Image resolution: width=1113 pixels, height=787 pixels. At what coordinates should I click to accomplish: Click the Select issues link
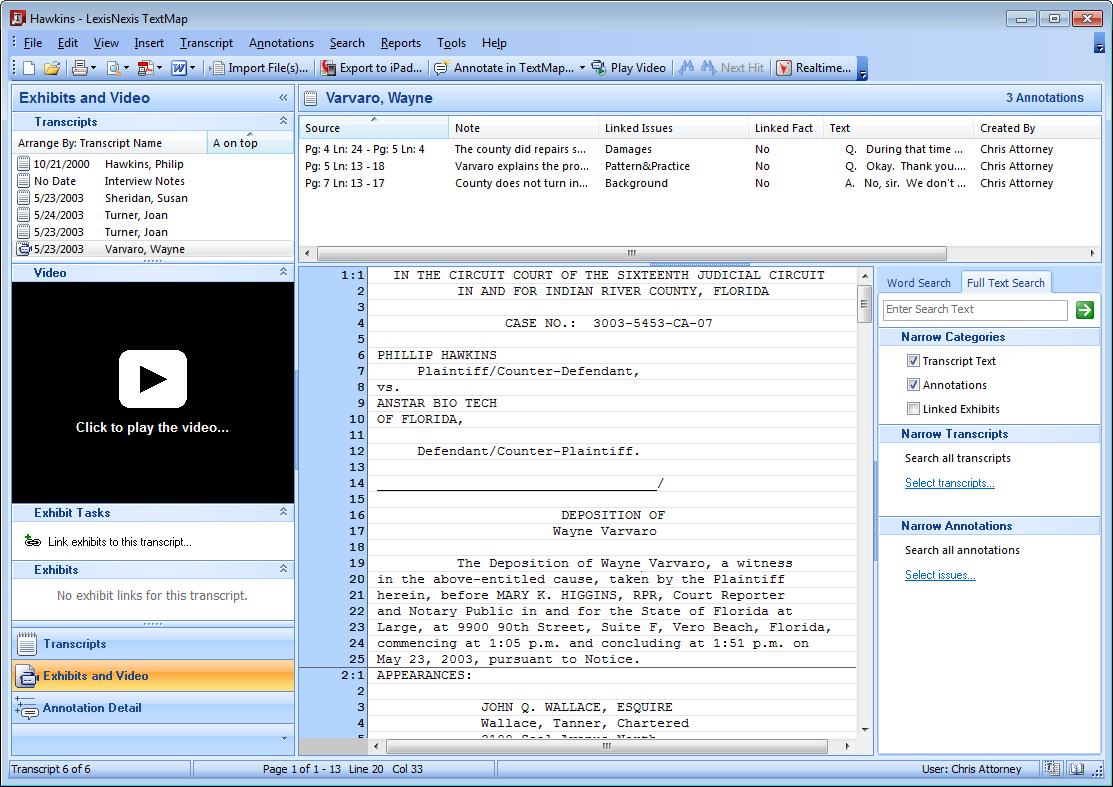point(940,576)
